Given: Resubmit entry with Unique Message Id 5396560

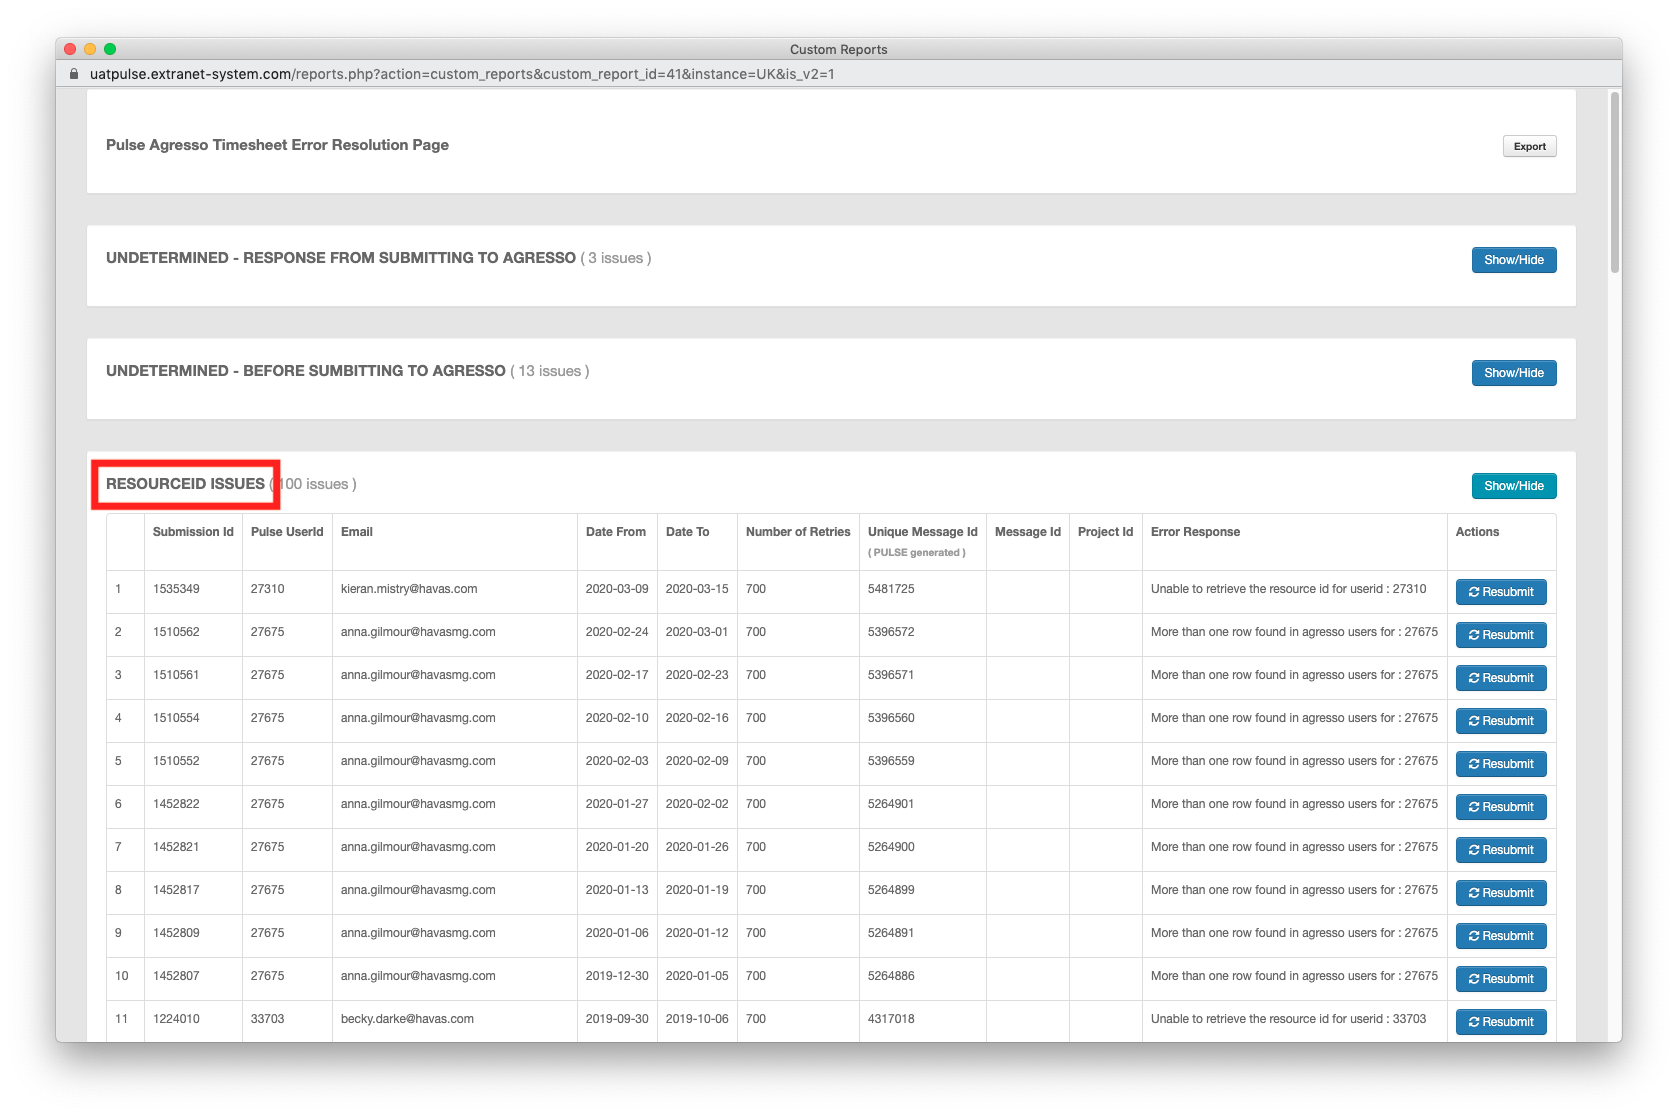Looking at the screenshot, I should click(1500, 720).
